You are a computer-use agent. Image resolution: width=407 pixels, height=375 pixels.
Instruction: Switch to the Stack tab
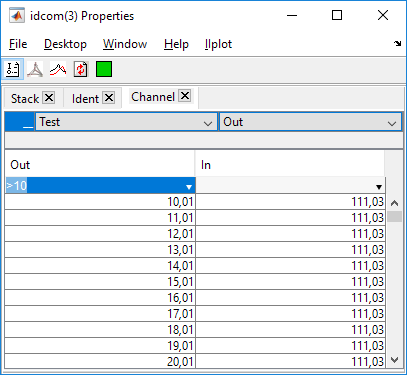(25, 99)
